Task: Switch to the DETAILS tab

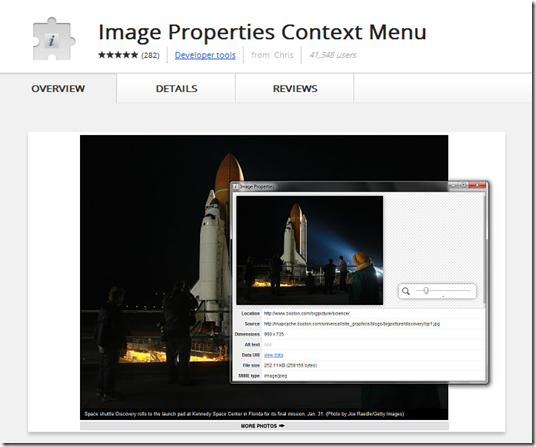Action: coord(176,89)
